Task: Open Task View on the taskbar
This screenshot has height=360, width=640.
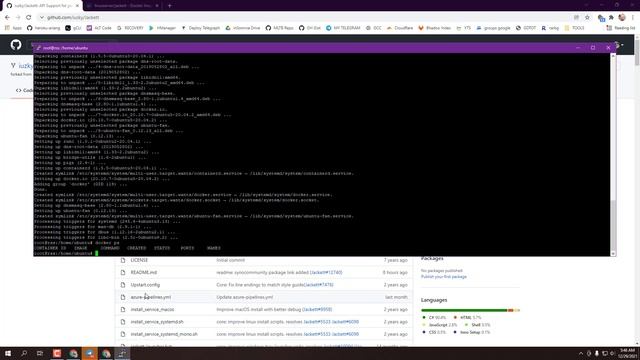Action: tap(40, 353)
